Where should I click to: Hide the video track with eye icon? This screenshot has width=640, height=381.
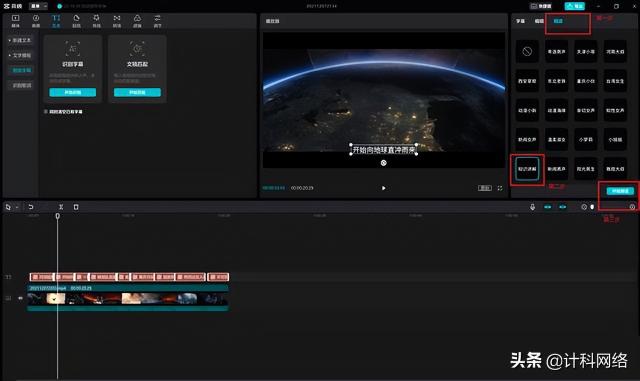pos(20,298)
